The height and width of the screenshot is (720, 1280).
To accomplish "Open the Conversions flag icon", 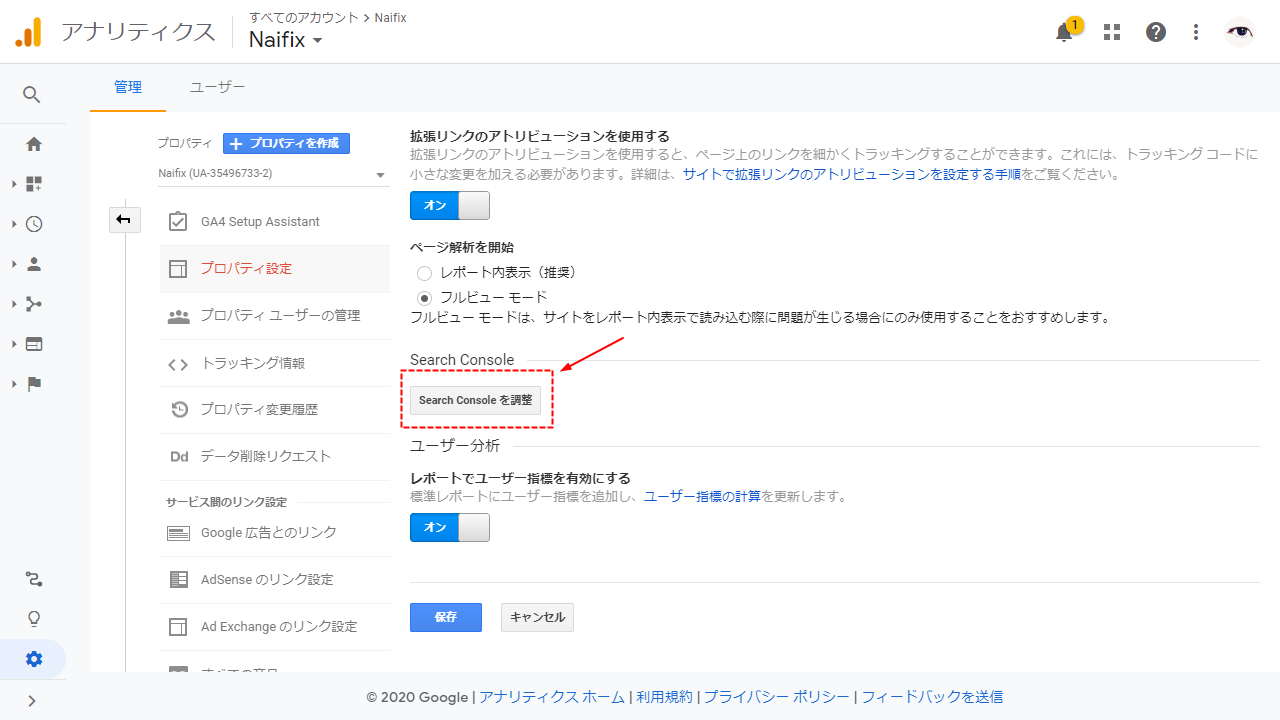I will click(x=34, y=384).
